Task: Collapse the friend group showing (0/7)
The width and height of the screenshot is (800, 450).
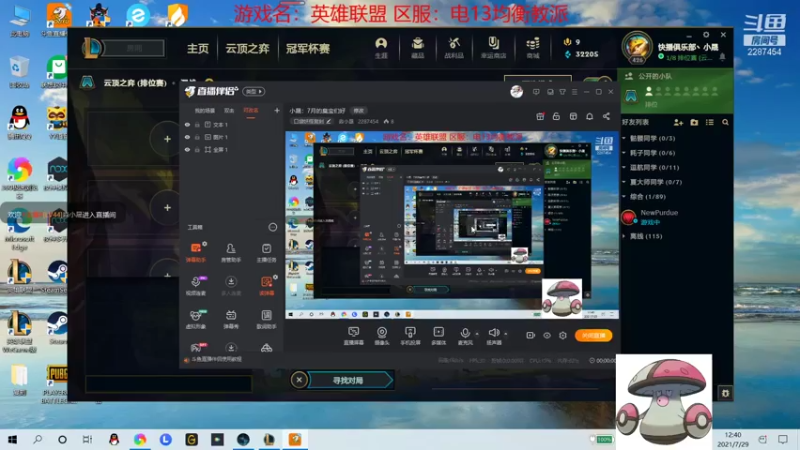Action: click(624, 182)
